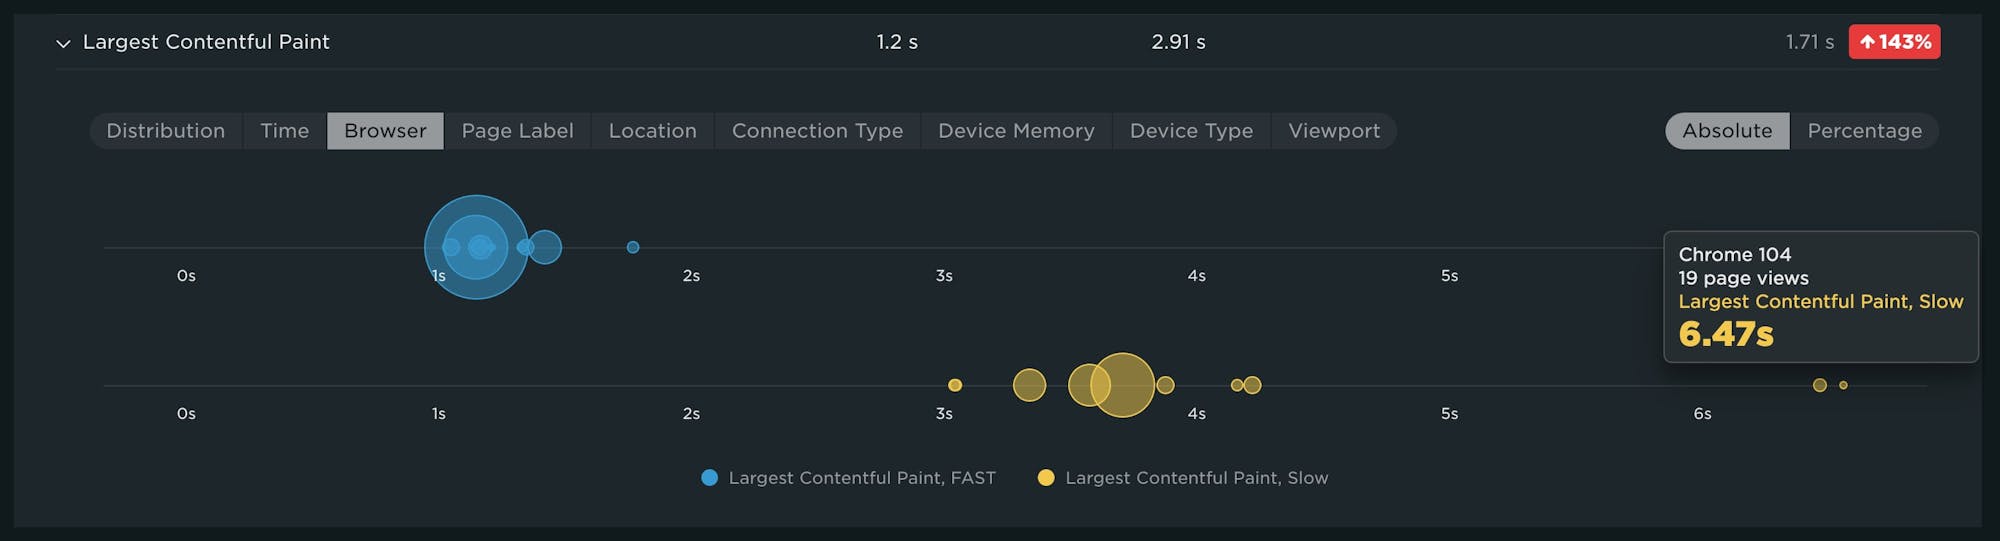Image resolution: width=2000 pixels, height=541 pixels.
Task: Switch to the Page Label tab
Action: pos(517,131)
